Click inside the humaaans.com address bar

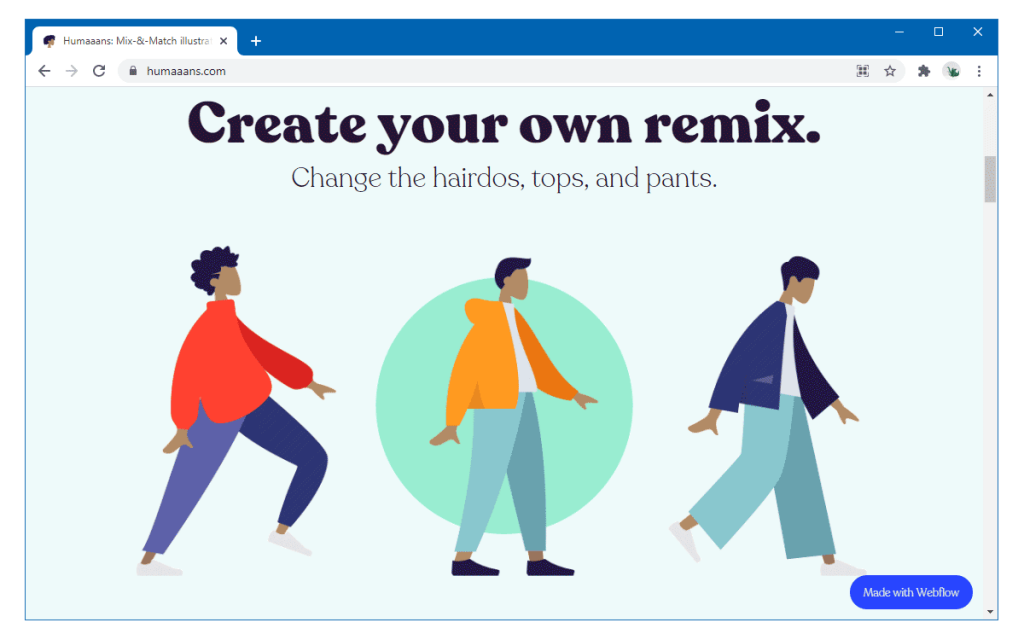(300, 71)
